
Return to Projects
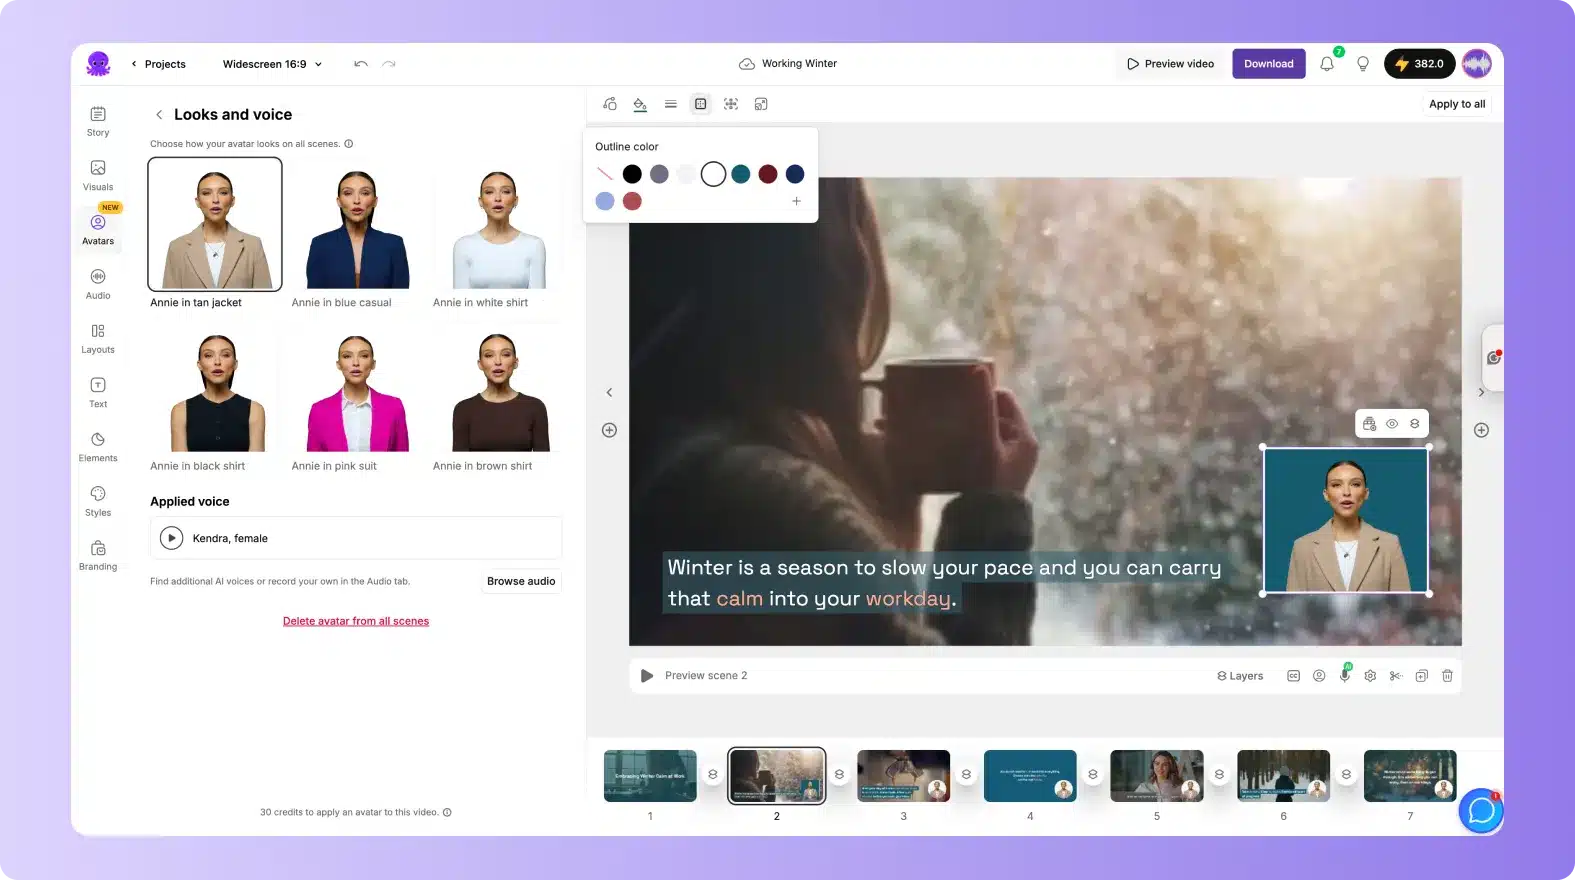159,64
